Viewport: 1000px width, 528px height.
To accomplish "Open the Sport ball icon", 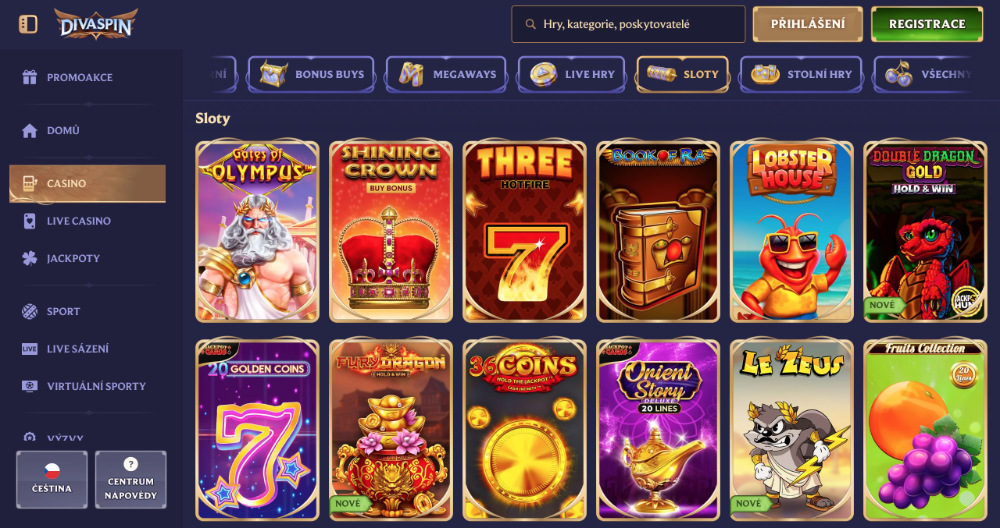I will pyautogui.click(x=29, y=312).
